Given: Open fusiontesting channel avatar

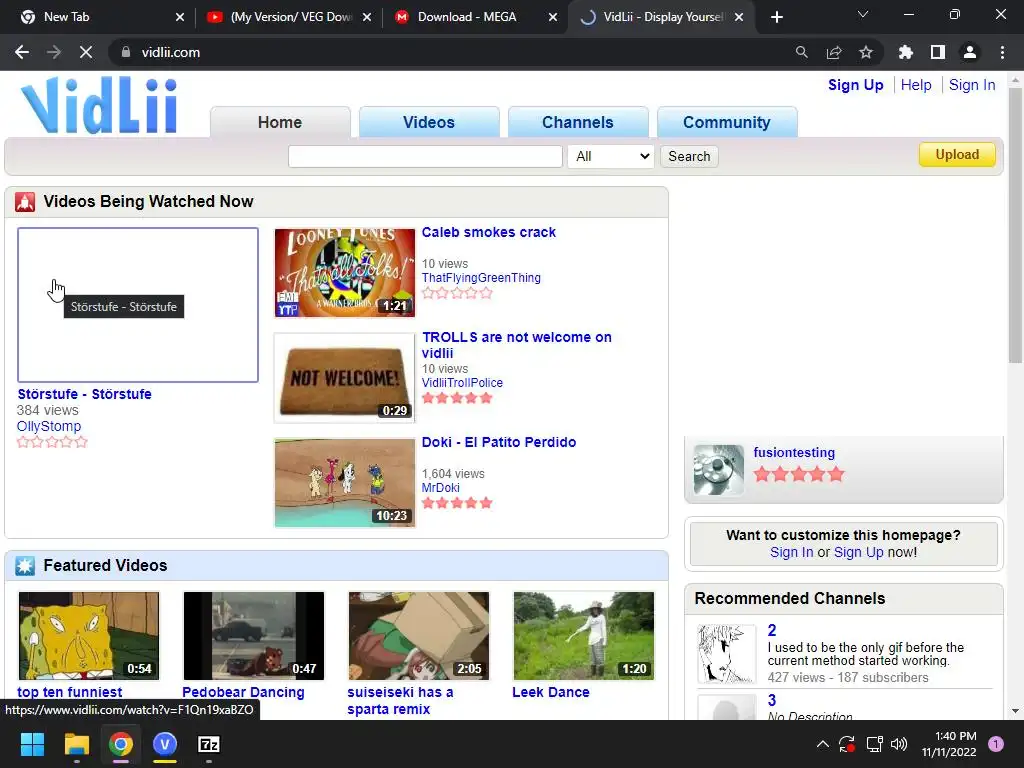Looking at the screenshot, I should point(718,470).
